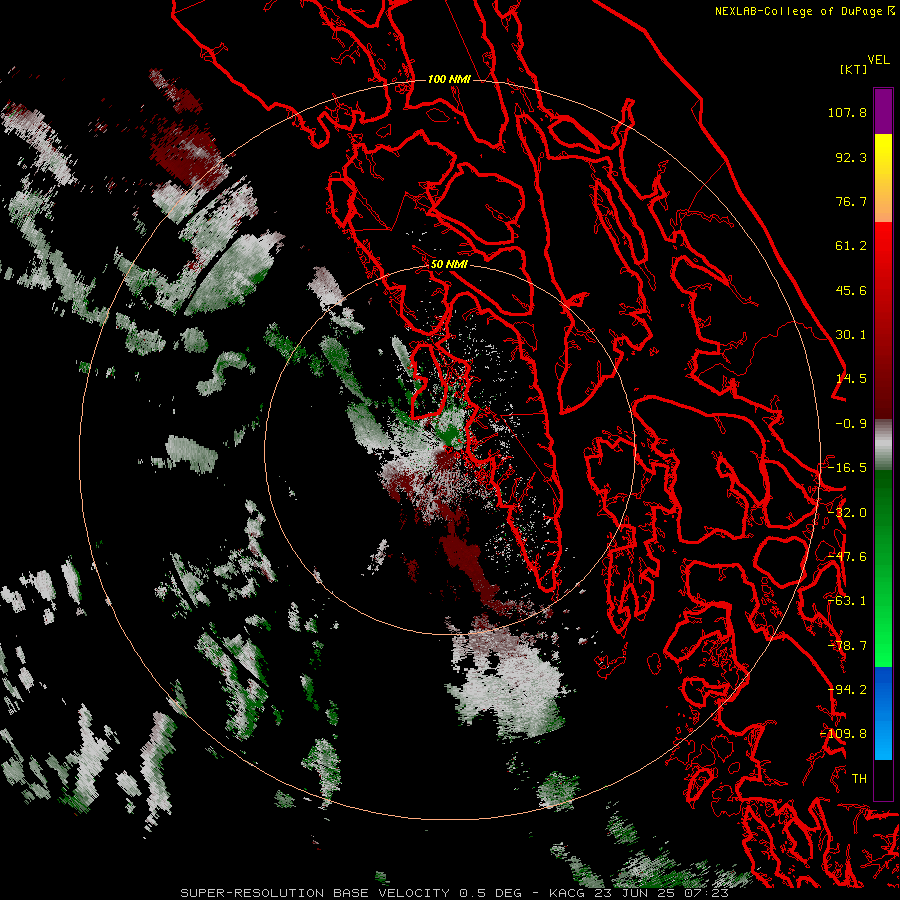Click the -16.5 legend value
Screen dimensions: 900x900
tap(847, 468)
